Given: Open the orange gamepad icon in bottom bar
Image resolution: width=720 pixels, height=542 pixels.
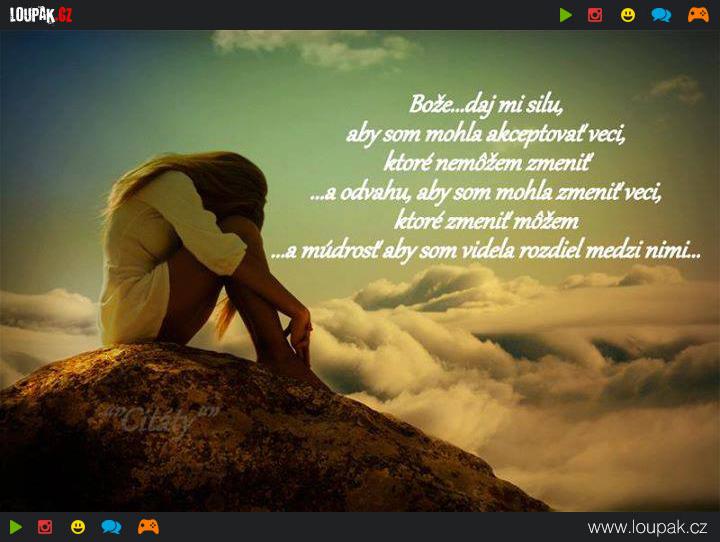Looking at the screenshot, I should pos(148,526).
